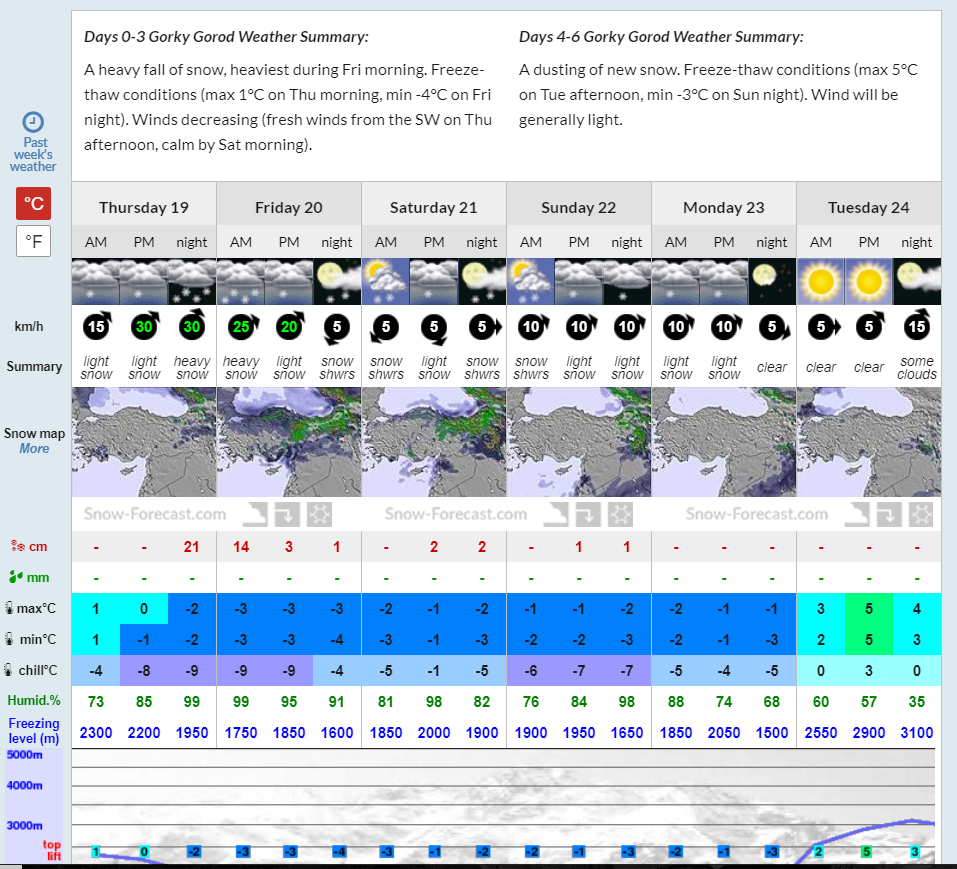Click the Thursday AM weather icon
957x869 pixels.
point(96,281)
